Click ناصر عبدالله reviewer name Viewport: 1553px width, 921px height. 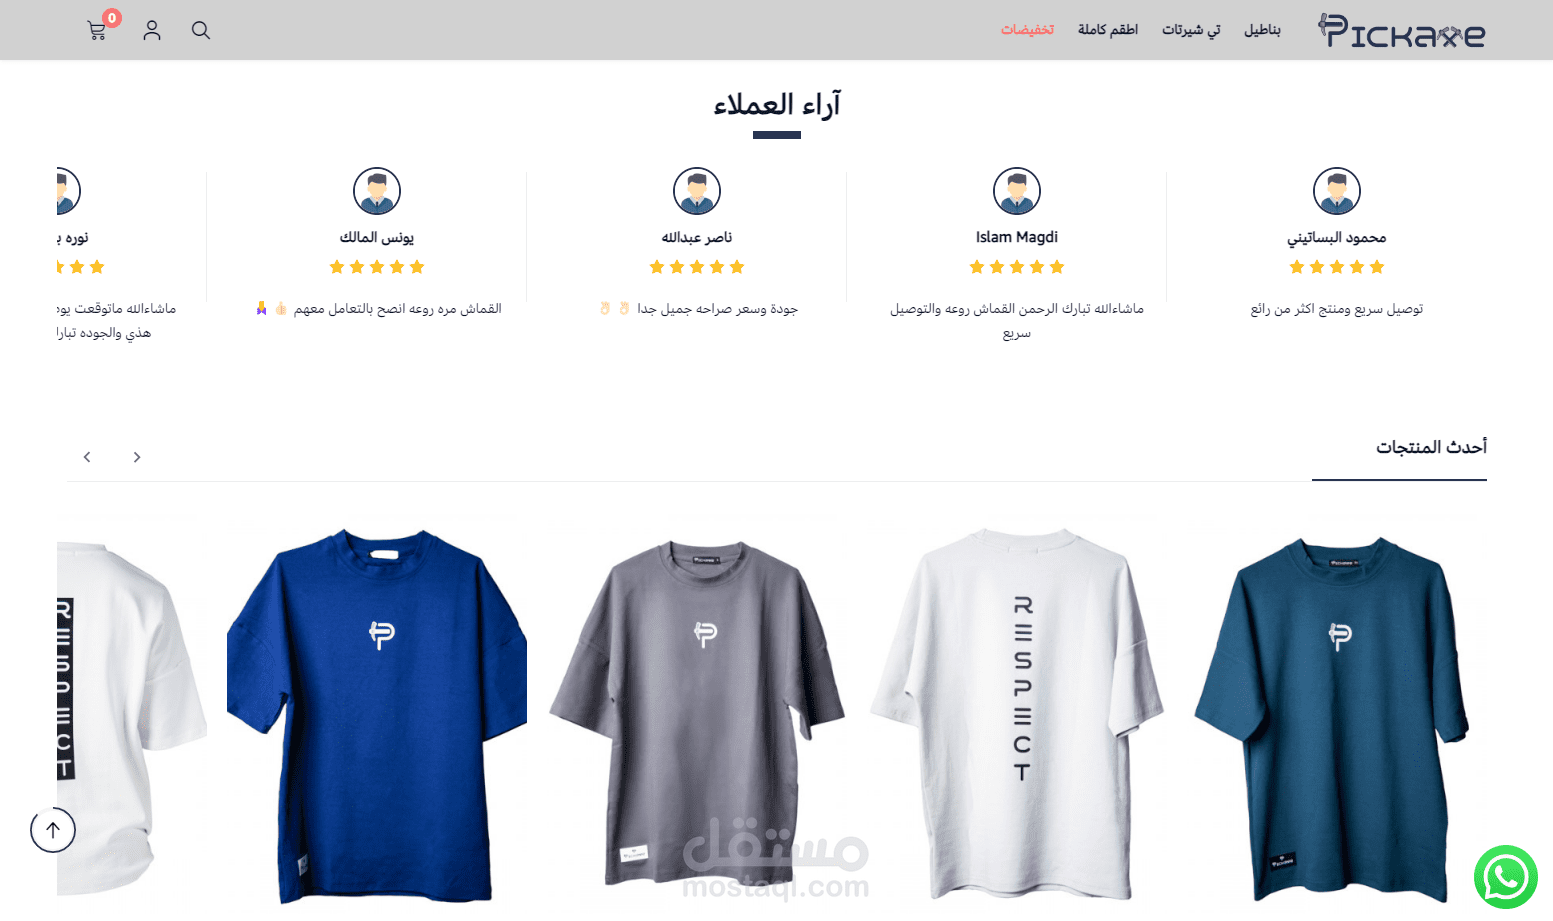tap(697, 237)
